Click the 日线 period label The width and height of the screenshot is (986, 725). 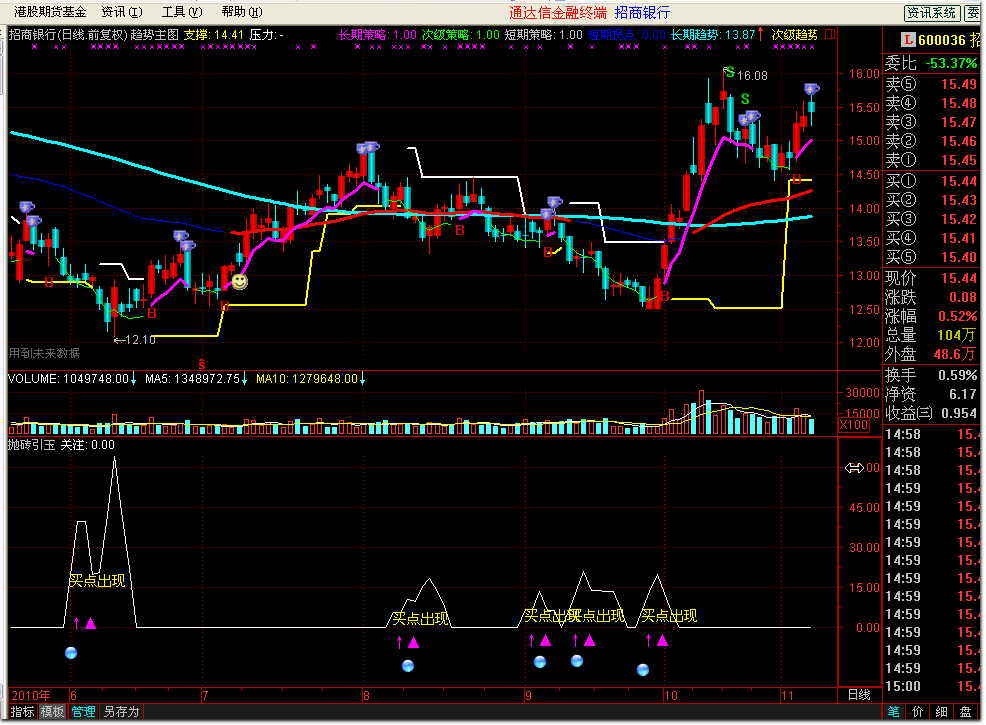pyautogui.click(x=859, y=695)
